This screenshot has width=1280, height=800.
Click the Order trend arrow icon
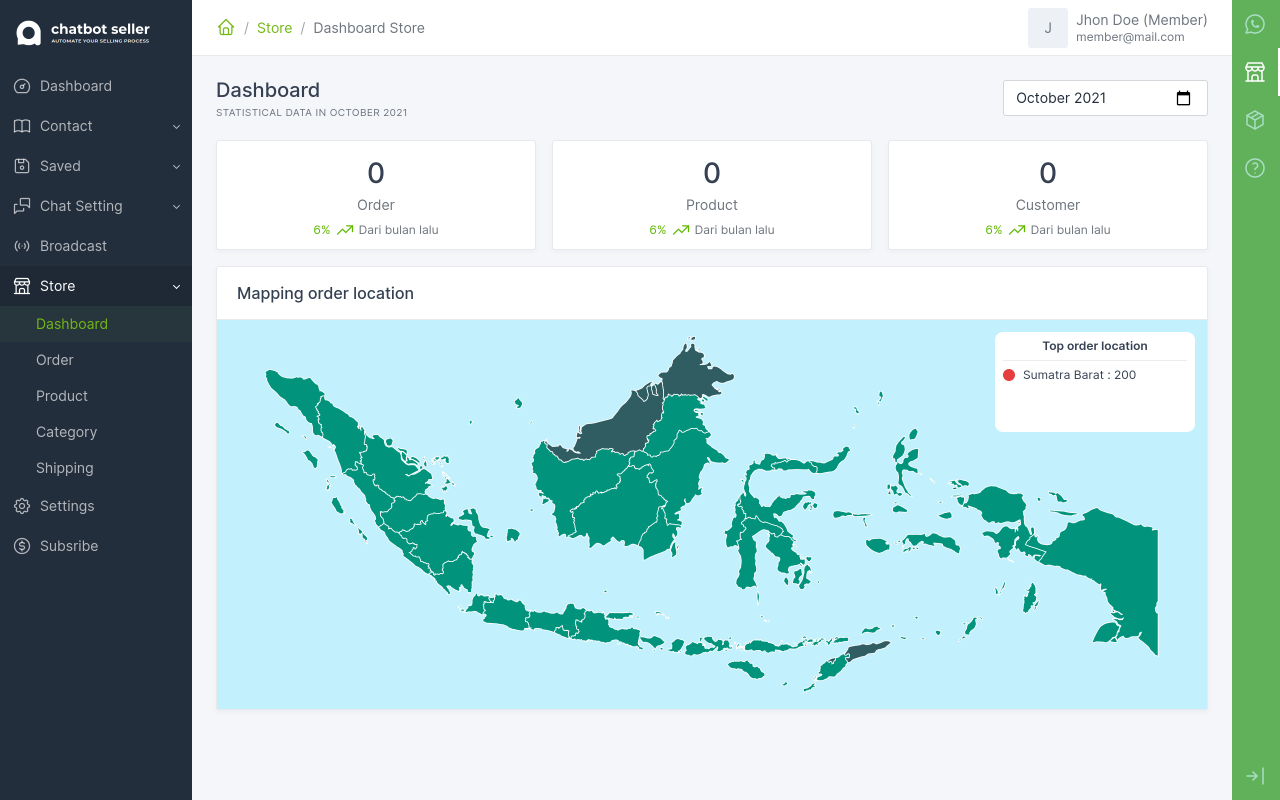tap(345, 230)
